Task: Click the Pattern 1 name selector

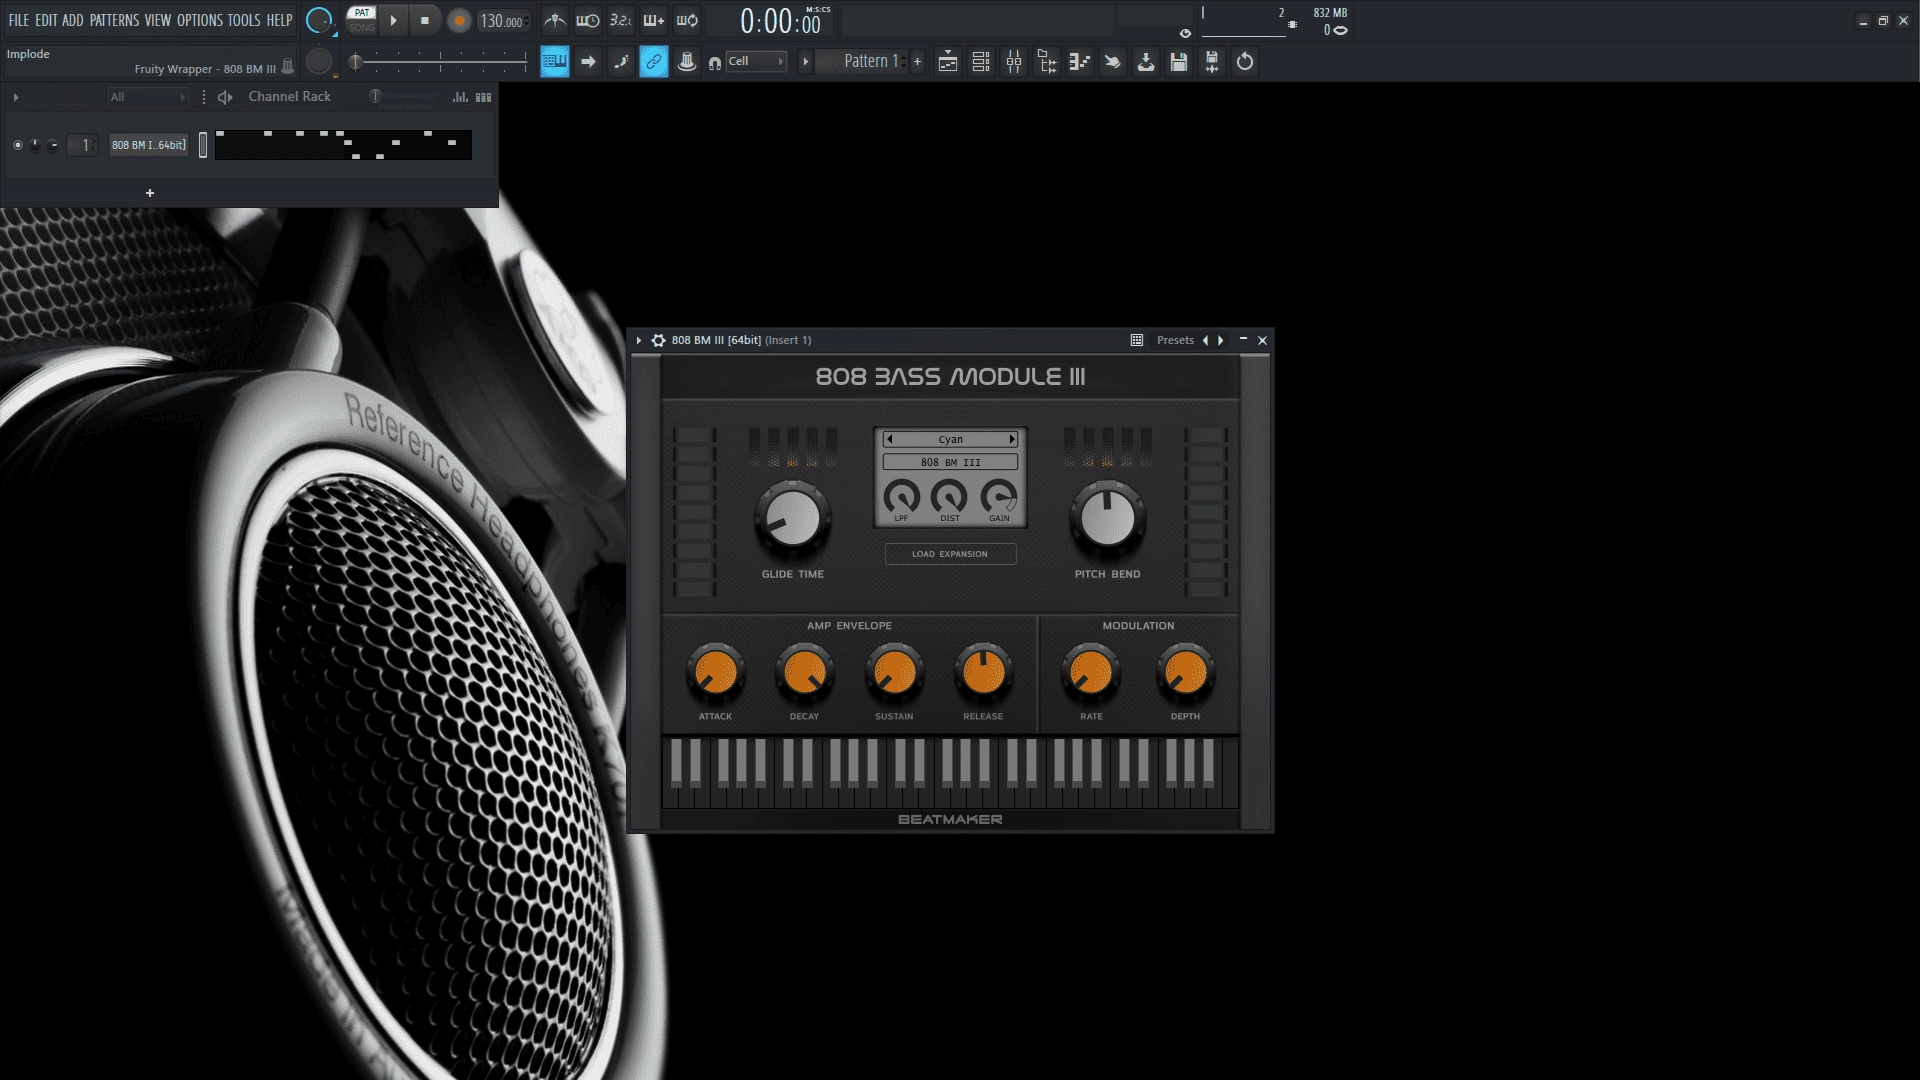Action: 866,62
